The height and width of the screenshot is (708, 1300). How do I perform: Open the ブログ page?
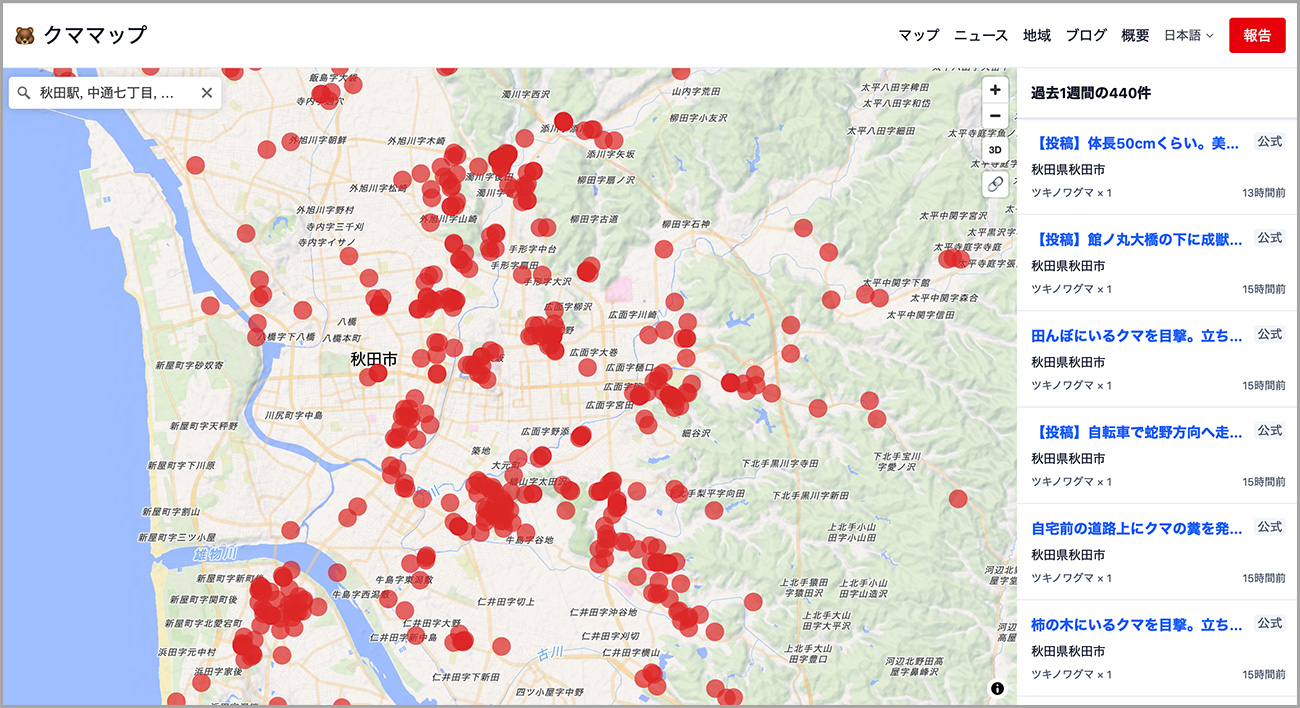1086,35
